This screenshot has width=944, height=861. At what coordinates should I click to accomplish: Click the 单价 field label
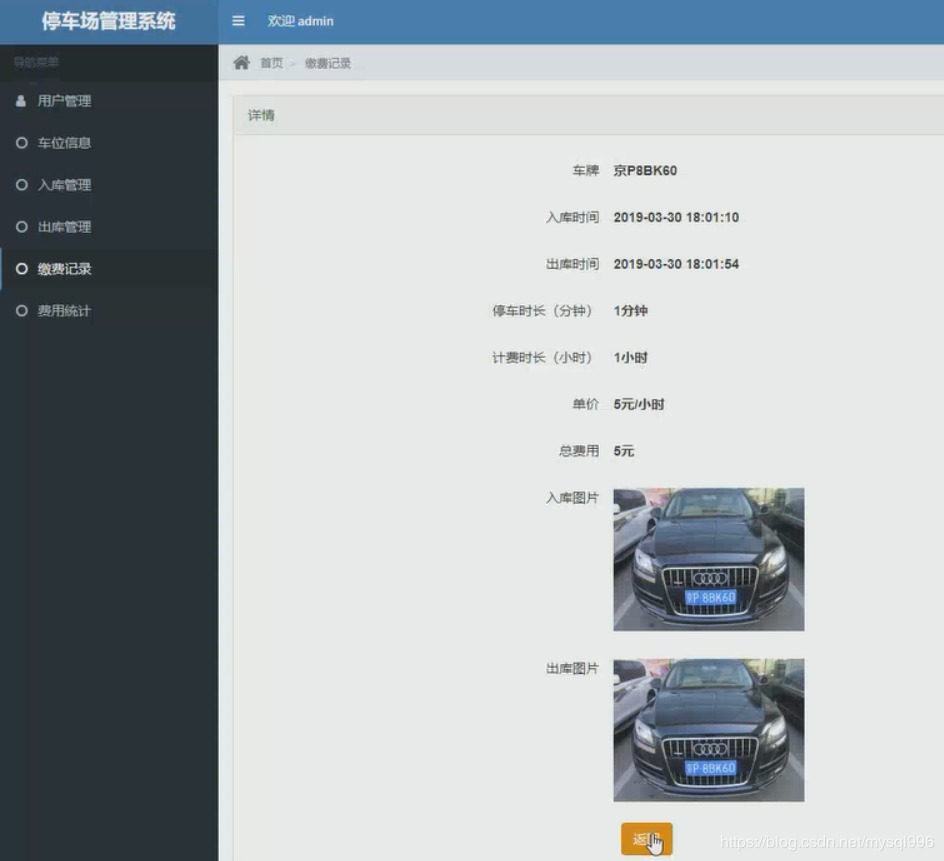coord(585,404)
